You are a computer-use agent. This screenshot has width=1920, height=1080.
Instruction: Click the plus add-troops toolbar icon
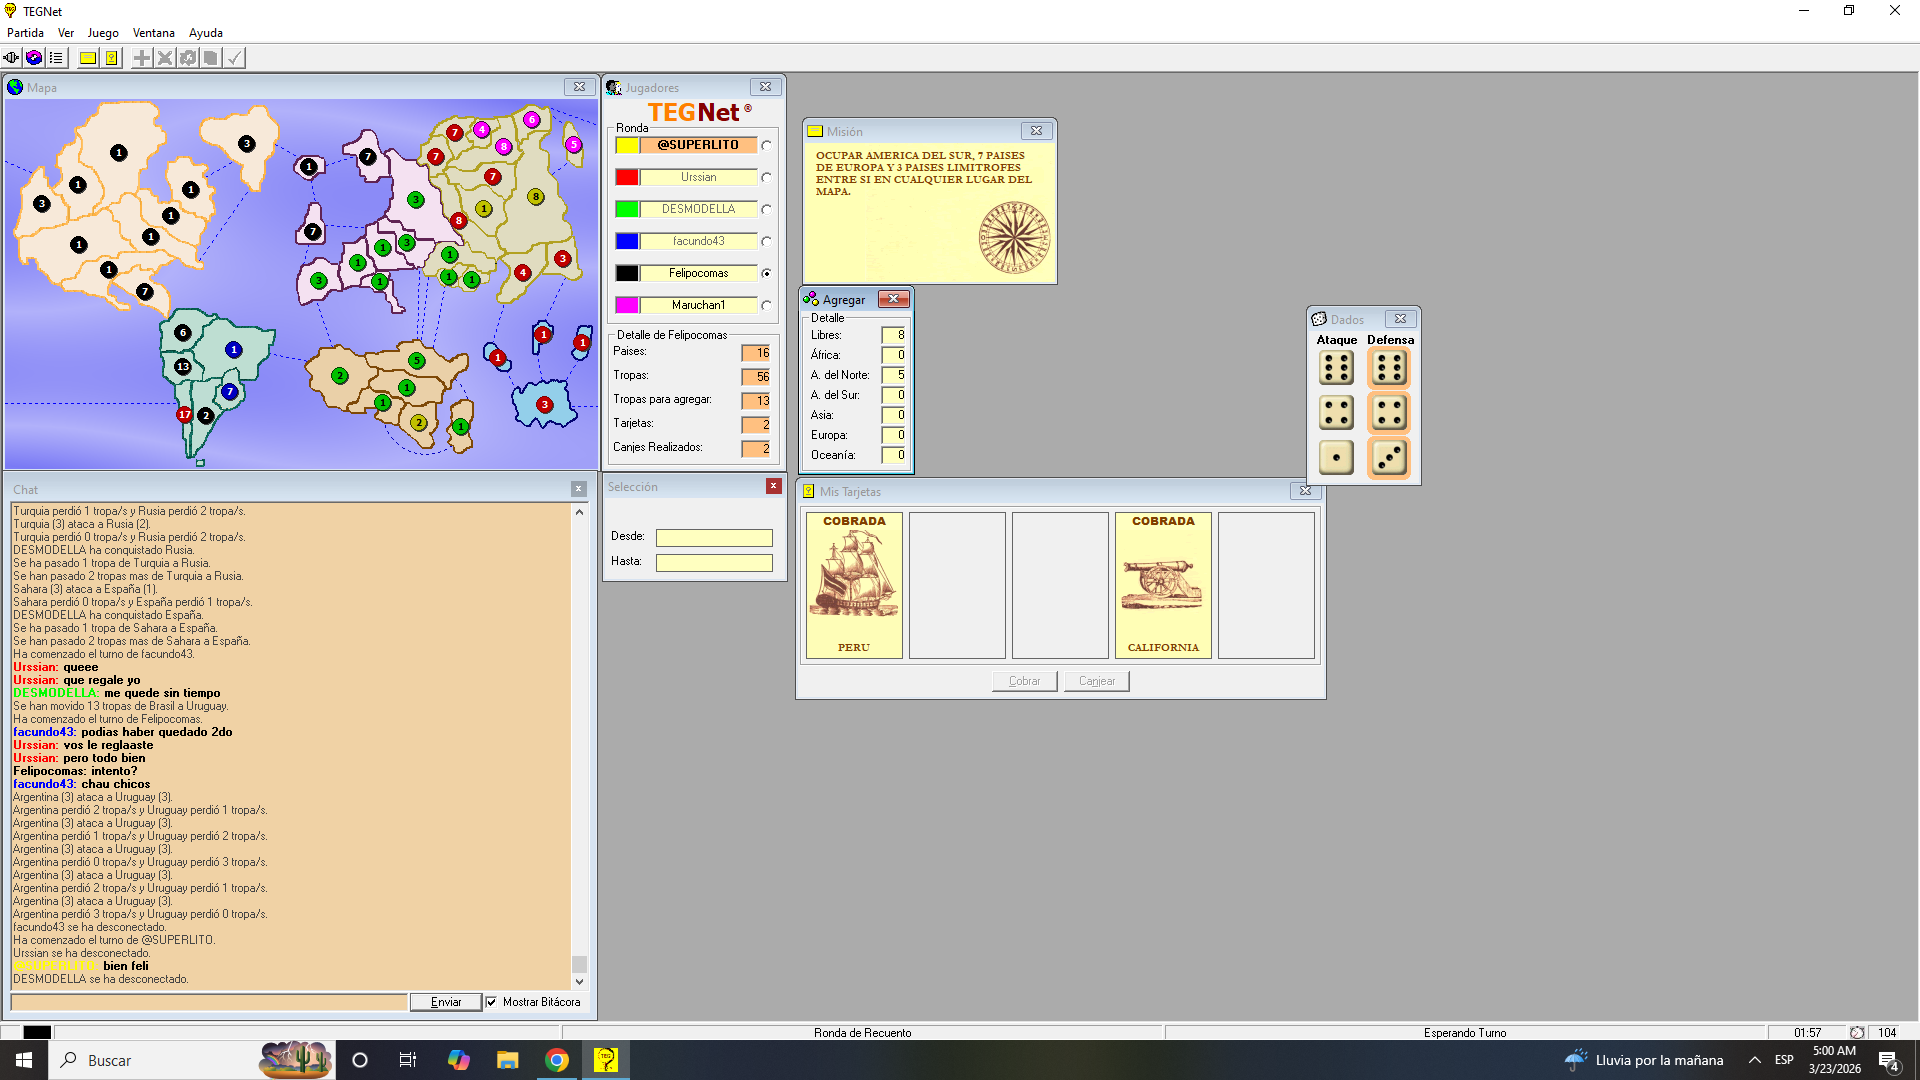point(142,58)
